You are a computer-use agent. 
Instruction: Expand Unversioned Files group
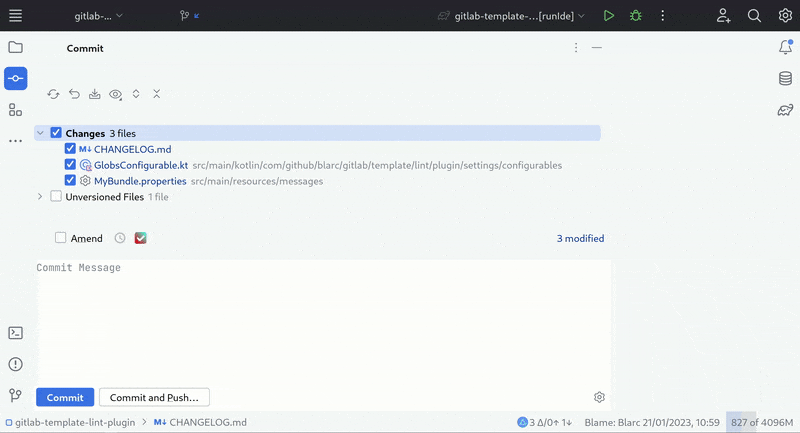pyautogui.click(x=40, y=196)
